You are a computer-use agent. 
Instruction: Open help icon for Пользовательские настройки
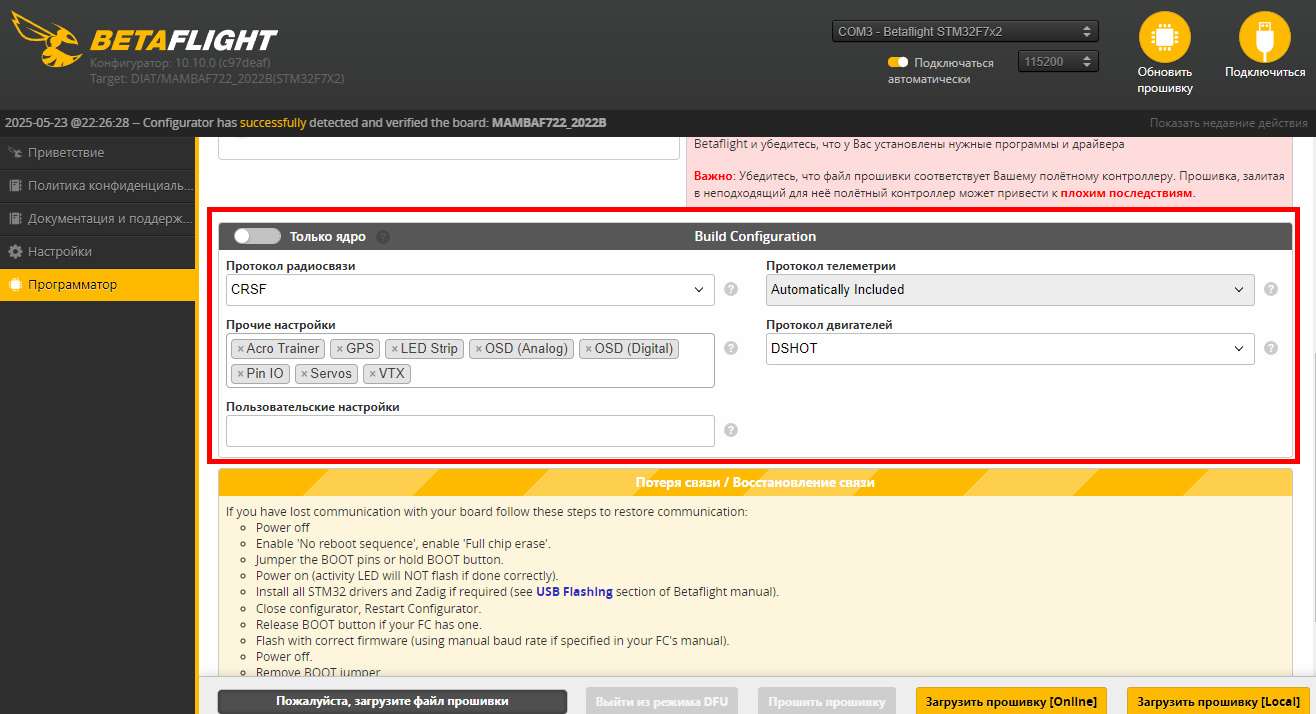pyautogui.click(x=731, y=430)
